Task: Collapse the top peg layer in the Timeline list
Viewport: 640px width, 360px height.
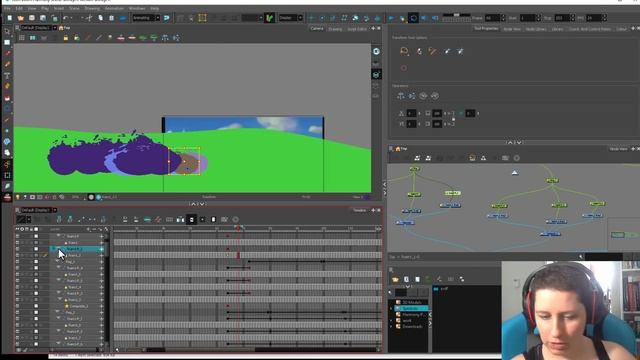Action: click(59, 236)
